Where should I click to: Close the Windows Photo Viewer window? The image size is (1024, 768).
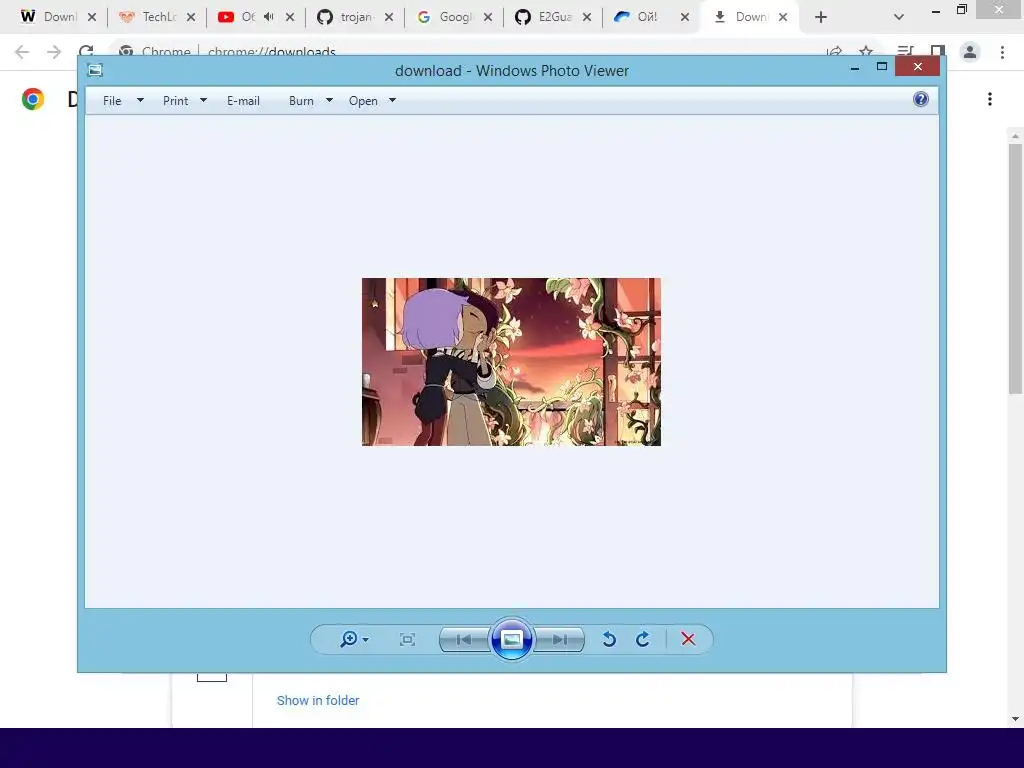tap(918, 67)
